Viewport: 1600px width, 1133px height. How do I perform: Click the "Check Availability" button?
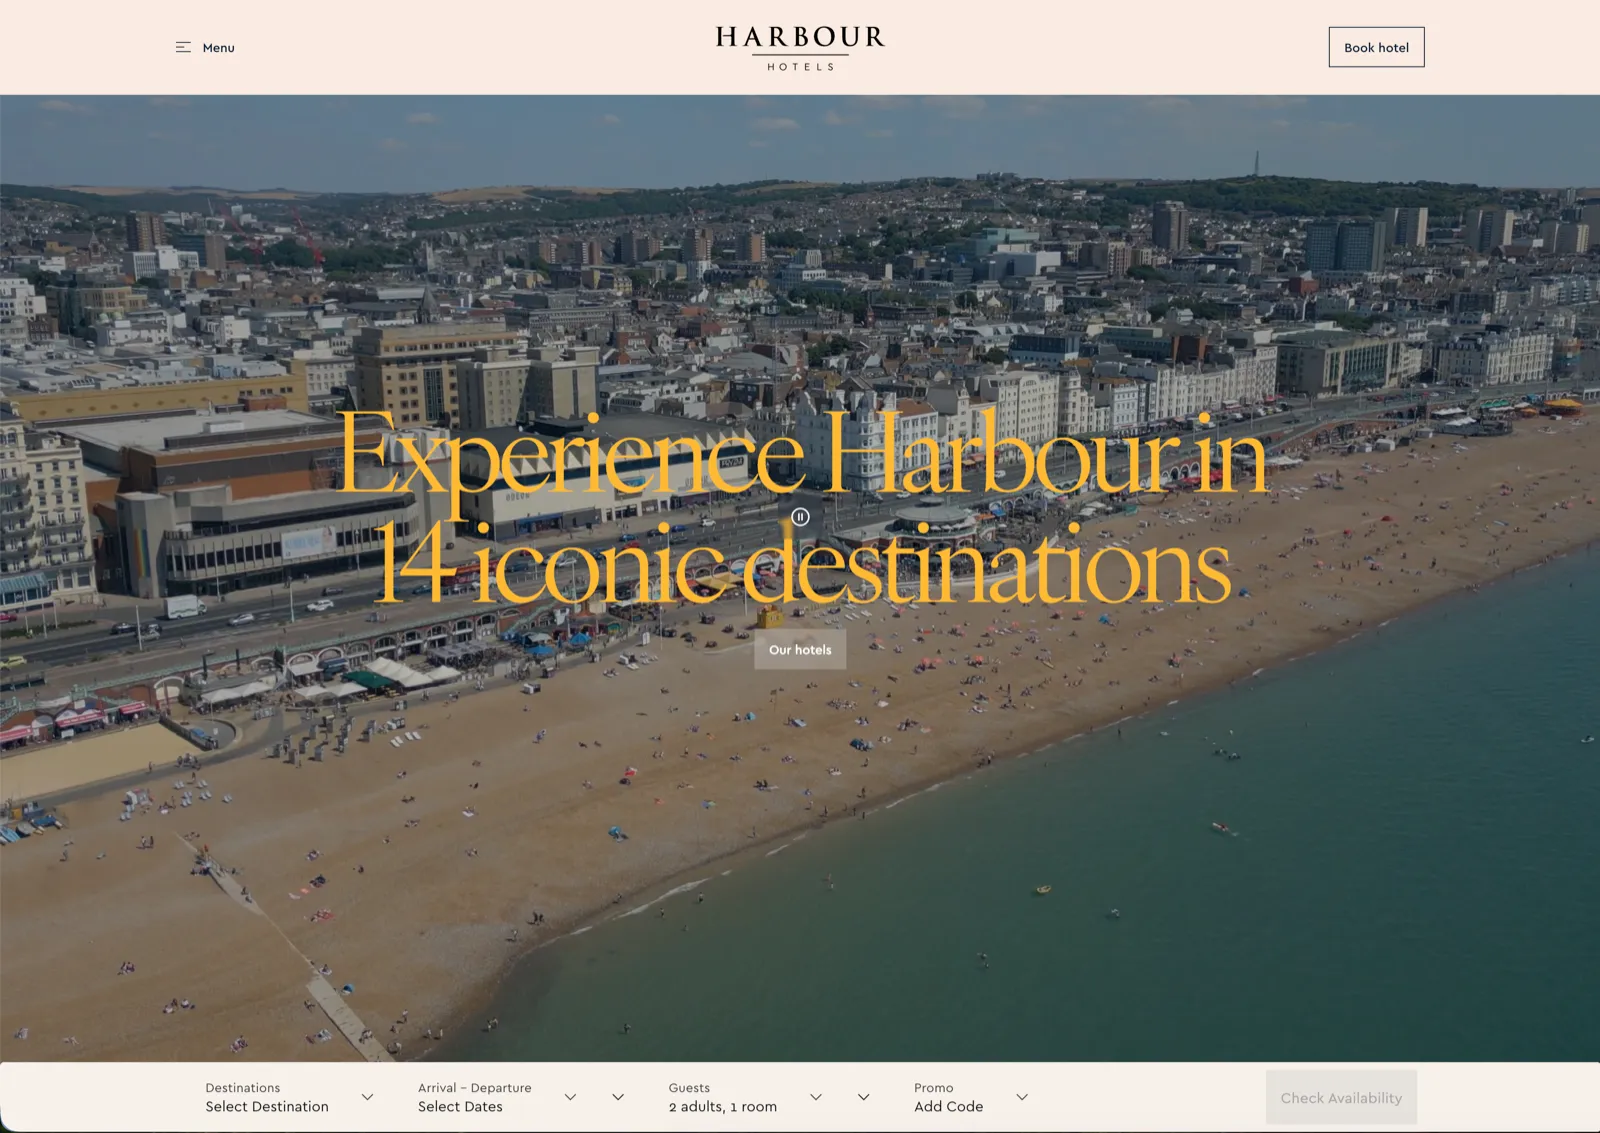click(x=1340, y=1097)
